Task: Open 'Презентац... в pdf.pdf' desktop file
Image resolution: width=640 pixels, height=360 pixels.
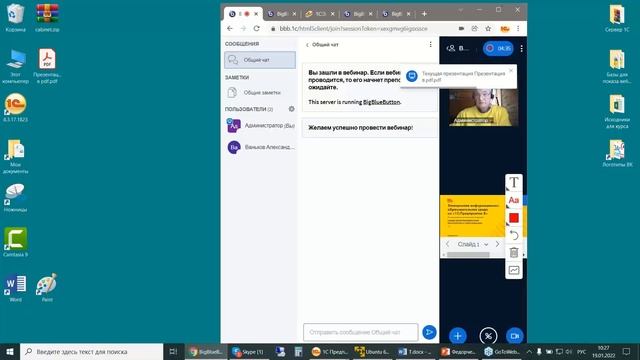Action: click(47, 66)
